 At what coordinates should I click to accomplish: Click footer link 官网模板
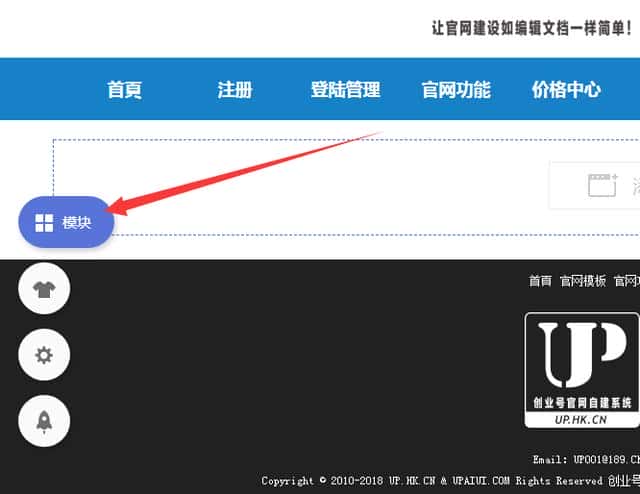[x=583, y=281]
